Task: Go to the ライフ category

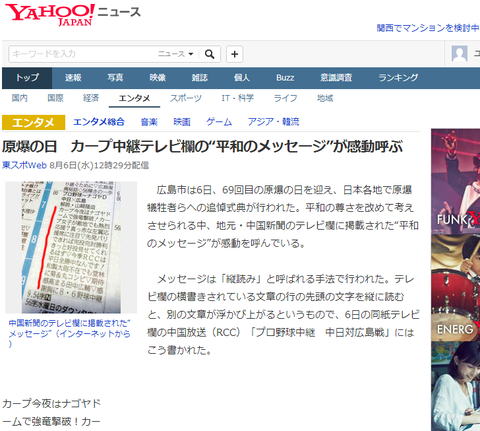Action: pos(285,98)
